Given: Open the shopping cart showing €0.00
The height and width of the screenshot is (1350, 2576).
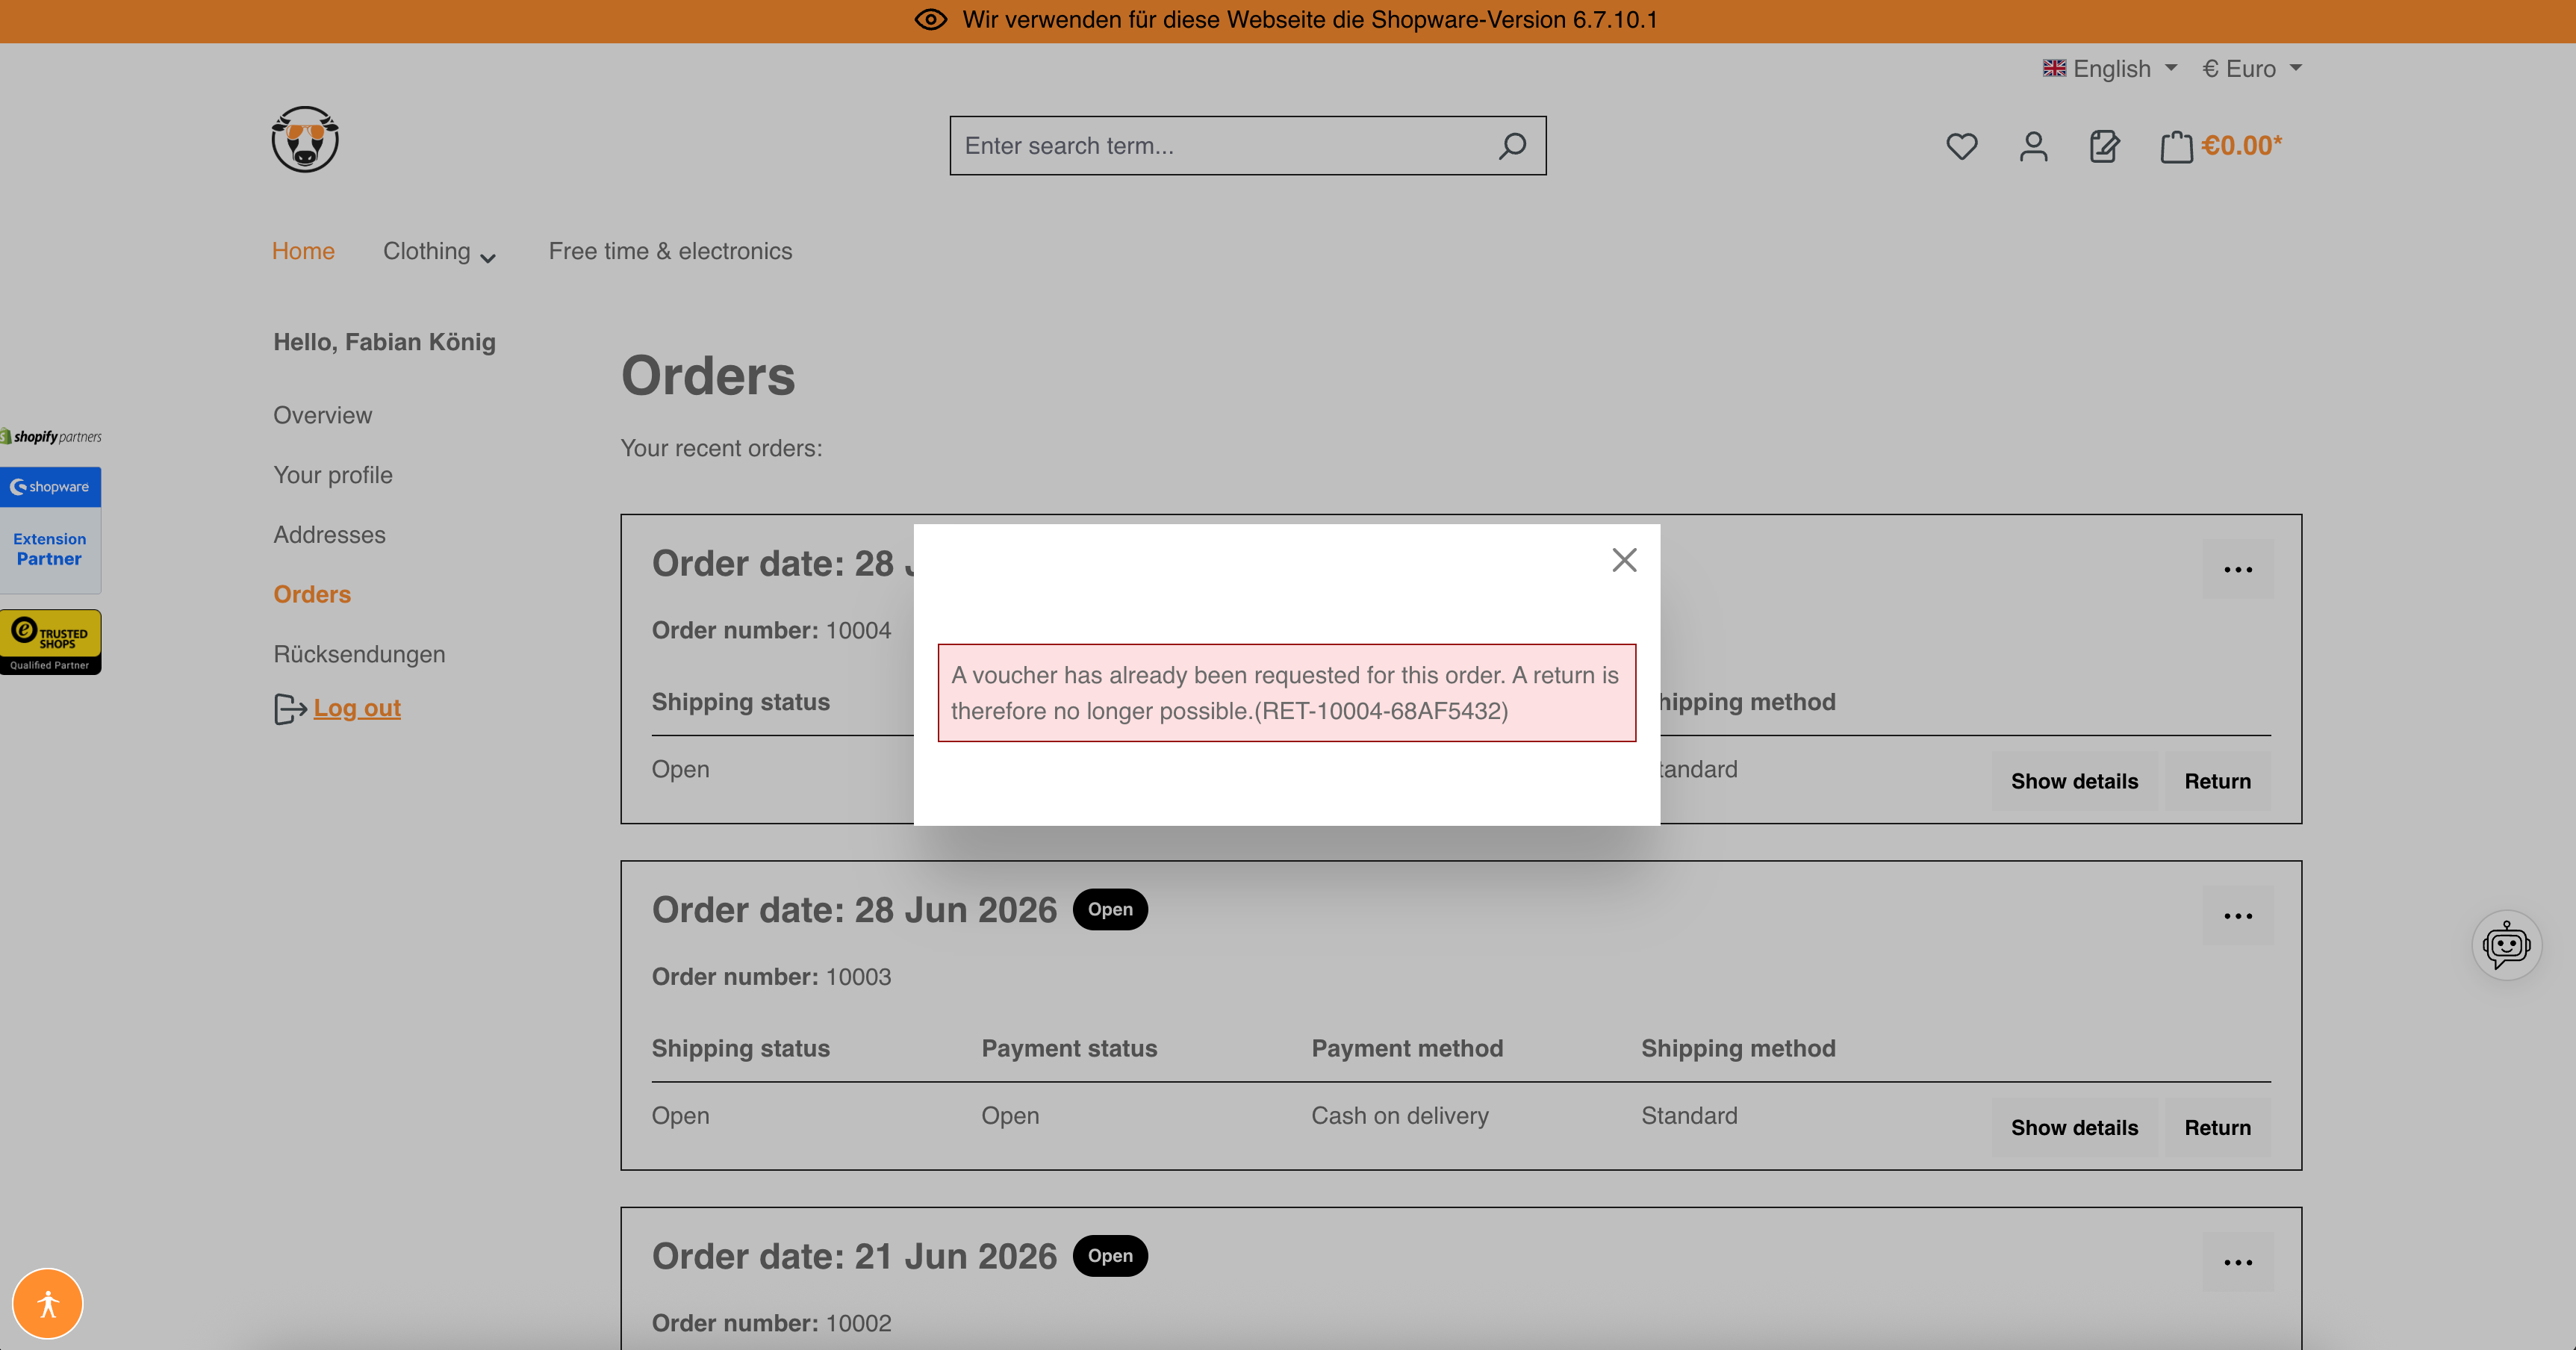Looking at the screenshot, I should [2221, 146].
